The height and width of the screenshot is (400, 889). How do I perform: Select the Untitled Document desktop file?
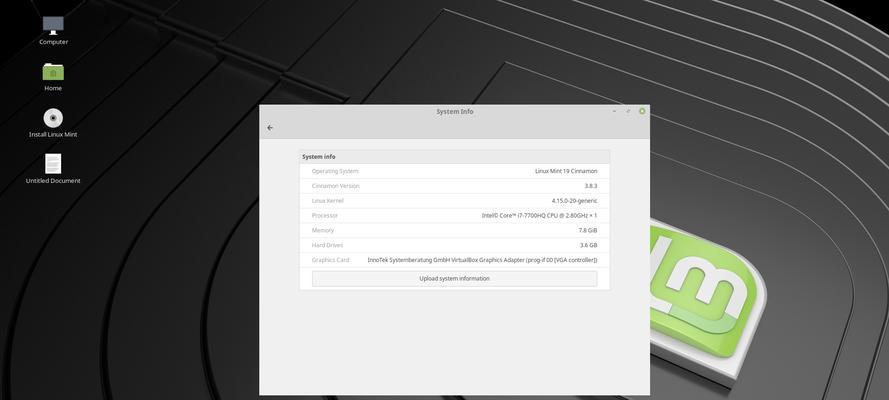click(53, 164)
